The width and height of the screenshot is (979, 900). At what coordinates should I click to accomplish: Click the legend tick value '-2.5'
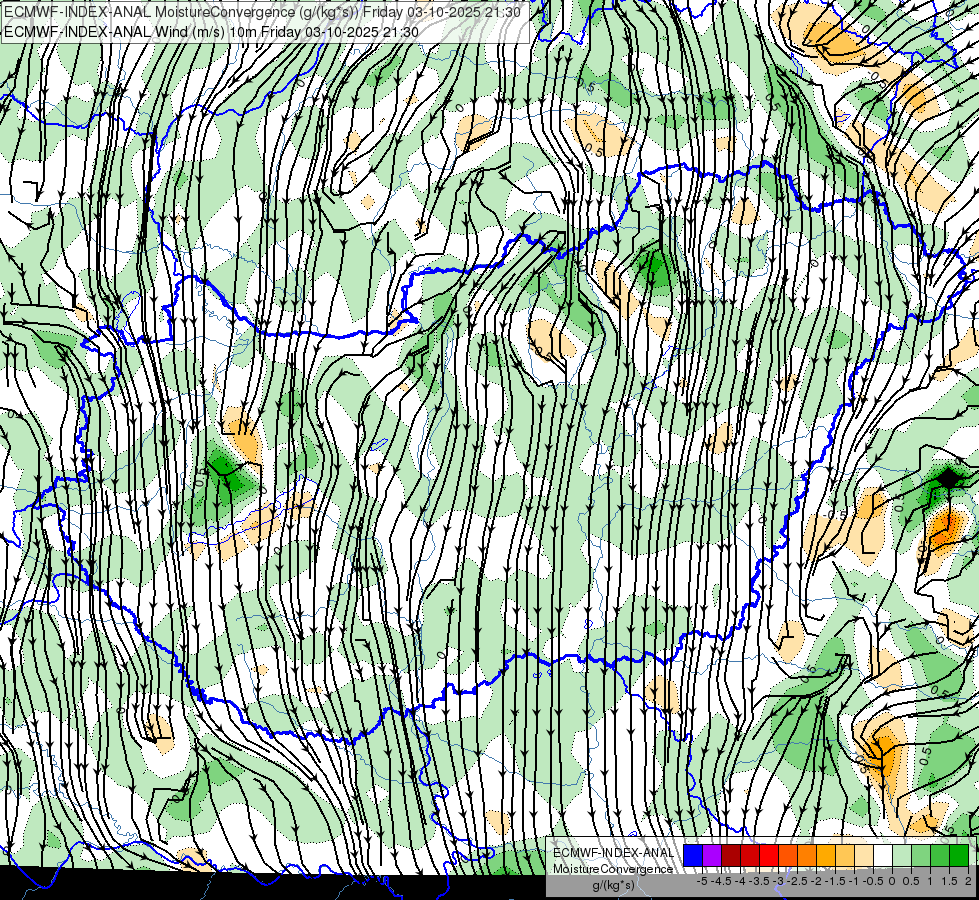[798, 881]
